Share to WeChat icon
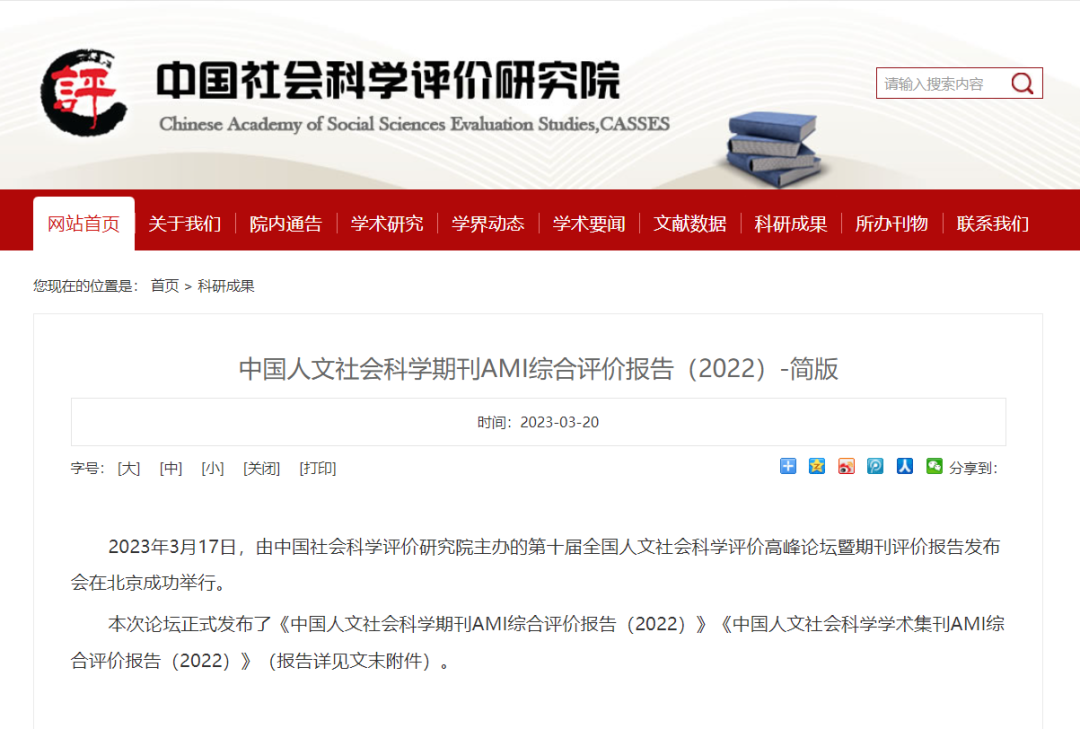 click(x=934, y=466)
